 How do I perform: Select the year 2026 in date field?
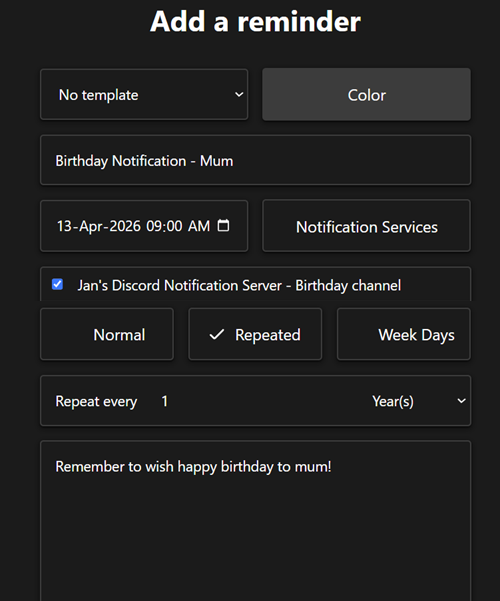125,226
